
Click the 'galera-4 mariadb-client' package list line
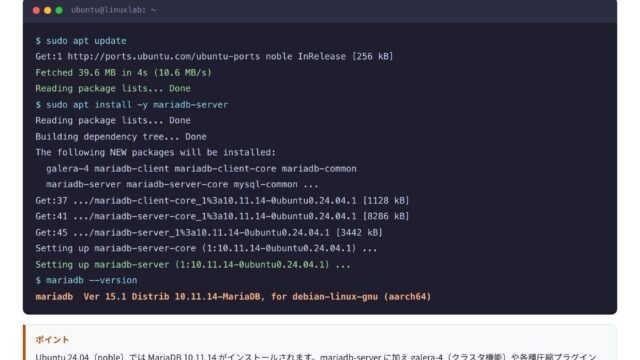(x=201, y=169)
